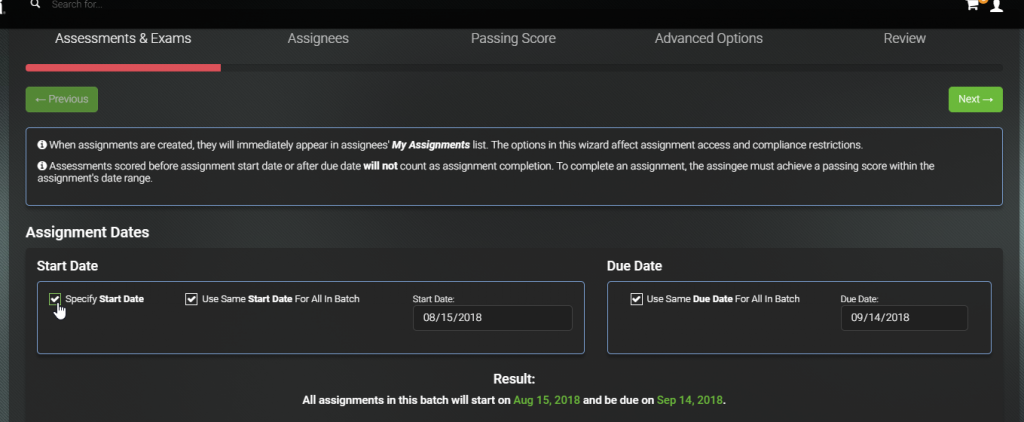
Task: Click the Previous button
Action: 62,99
